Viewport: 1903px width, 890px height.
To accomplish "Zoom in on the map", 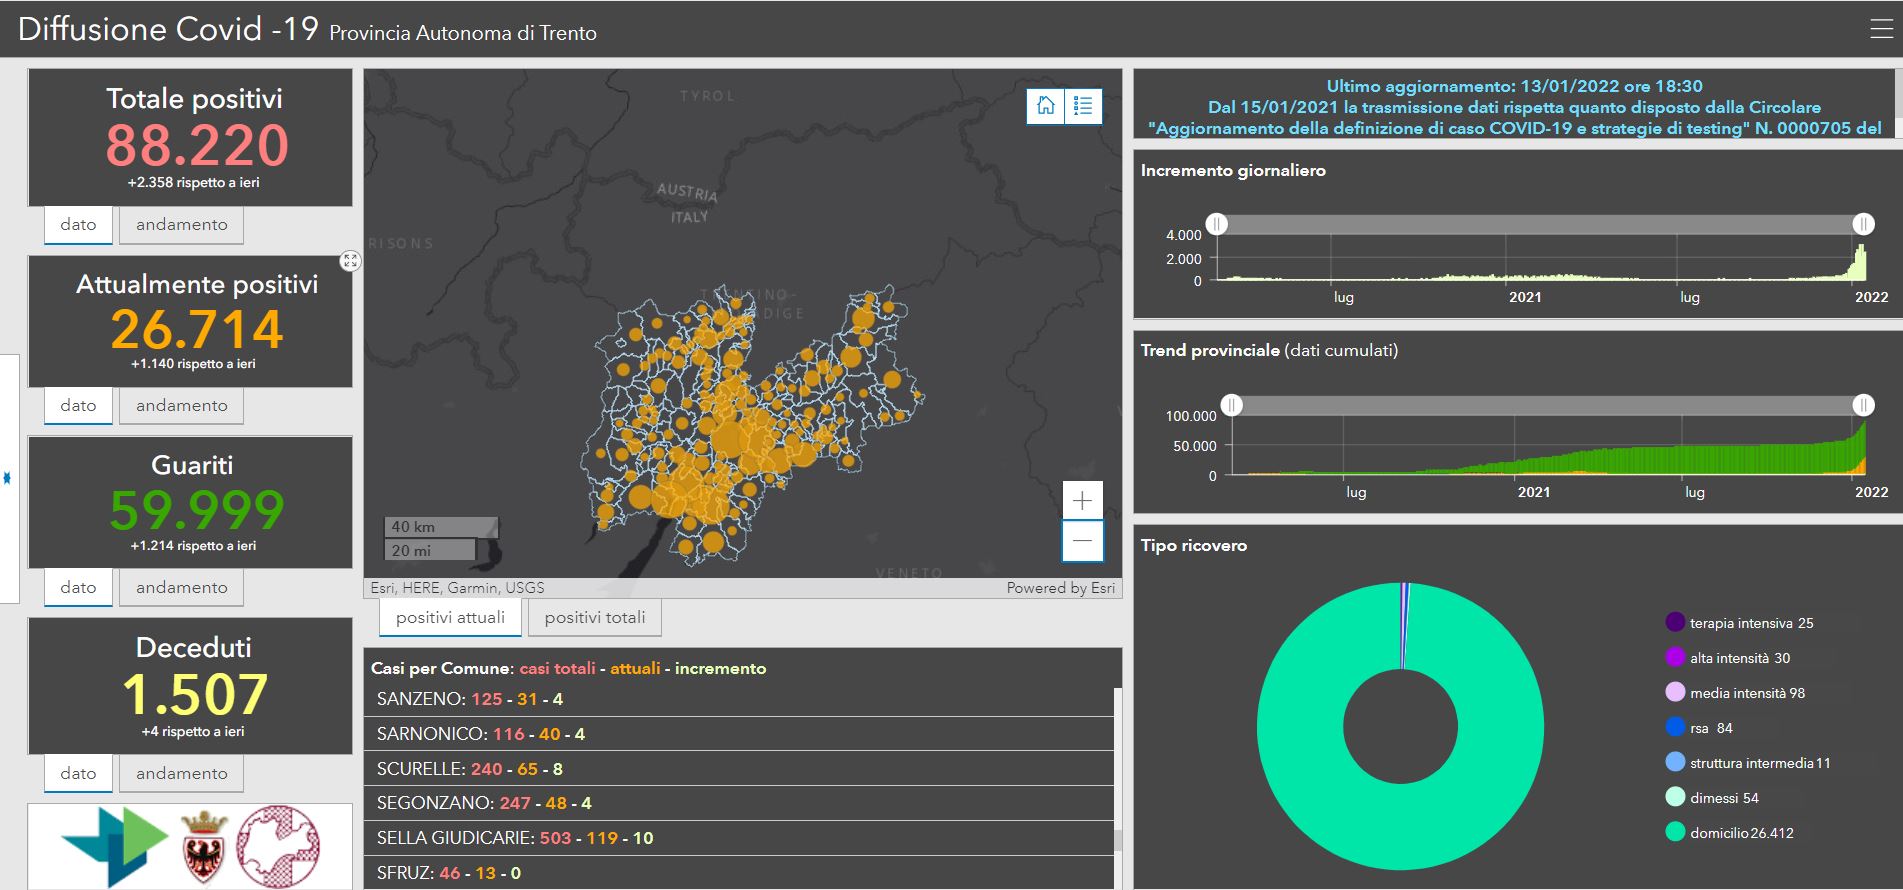I will [1082, 500].
